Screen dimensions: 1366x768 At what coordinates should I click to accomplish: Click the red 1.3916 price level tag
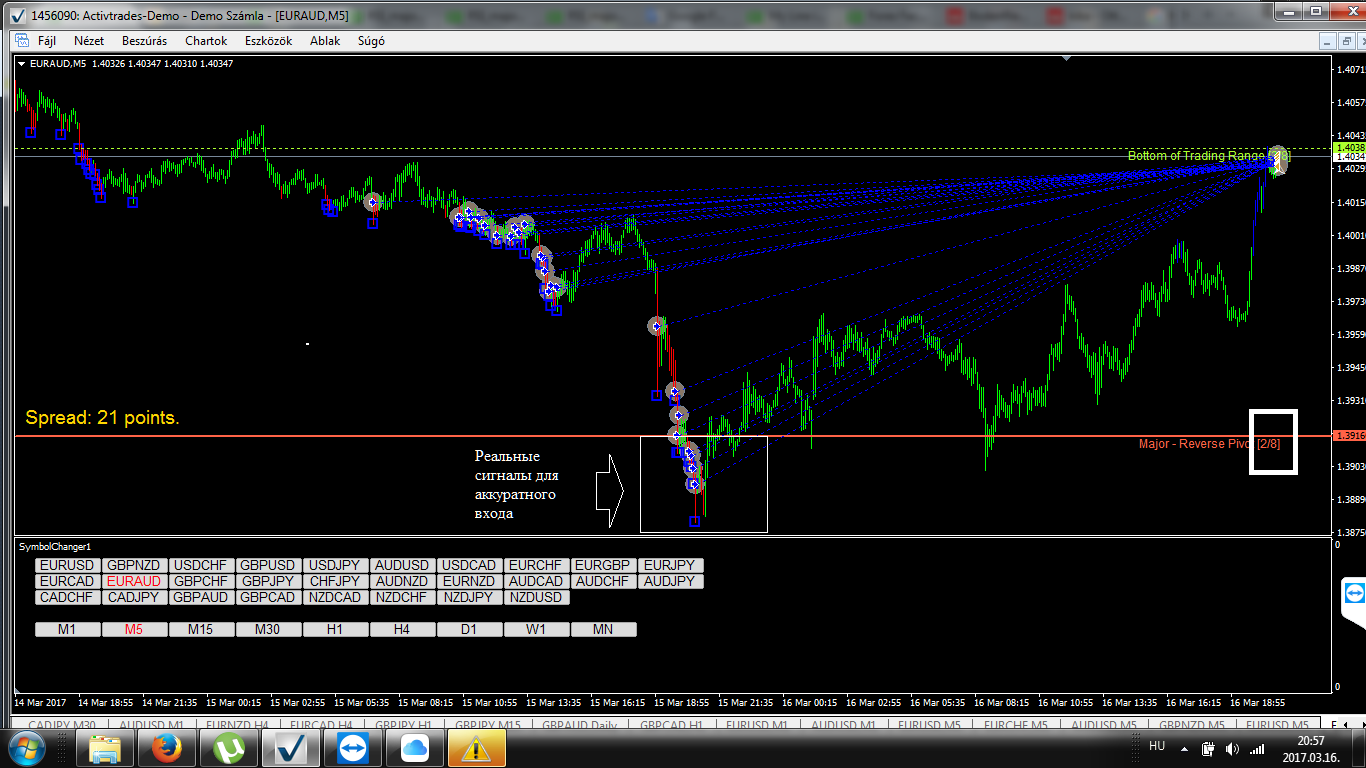coord(1349,436)
